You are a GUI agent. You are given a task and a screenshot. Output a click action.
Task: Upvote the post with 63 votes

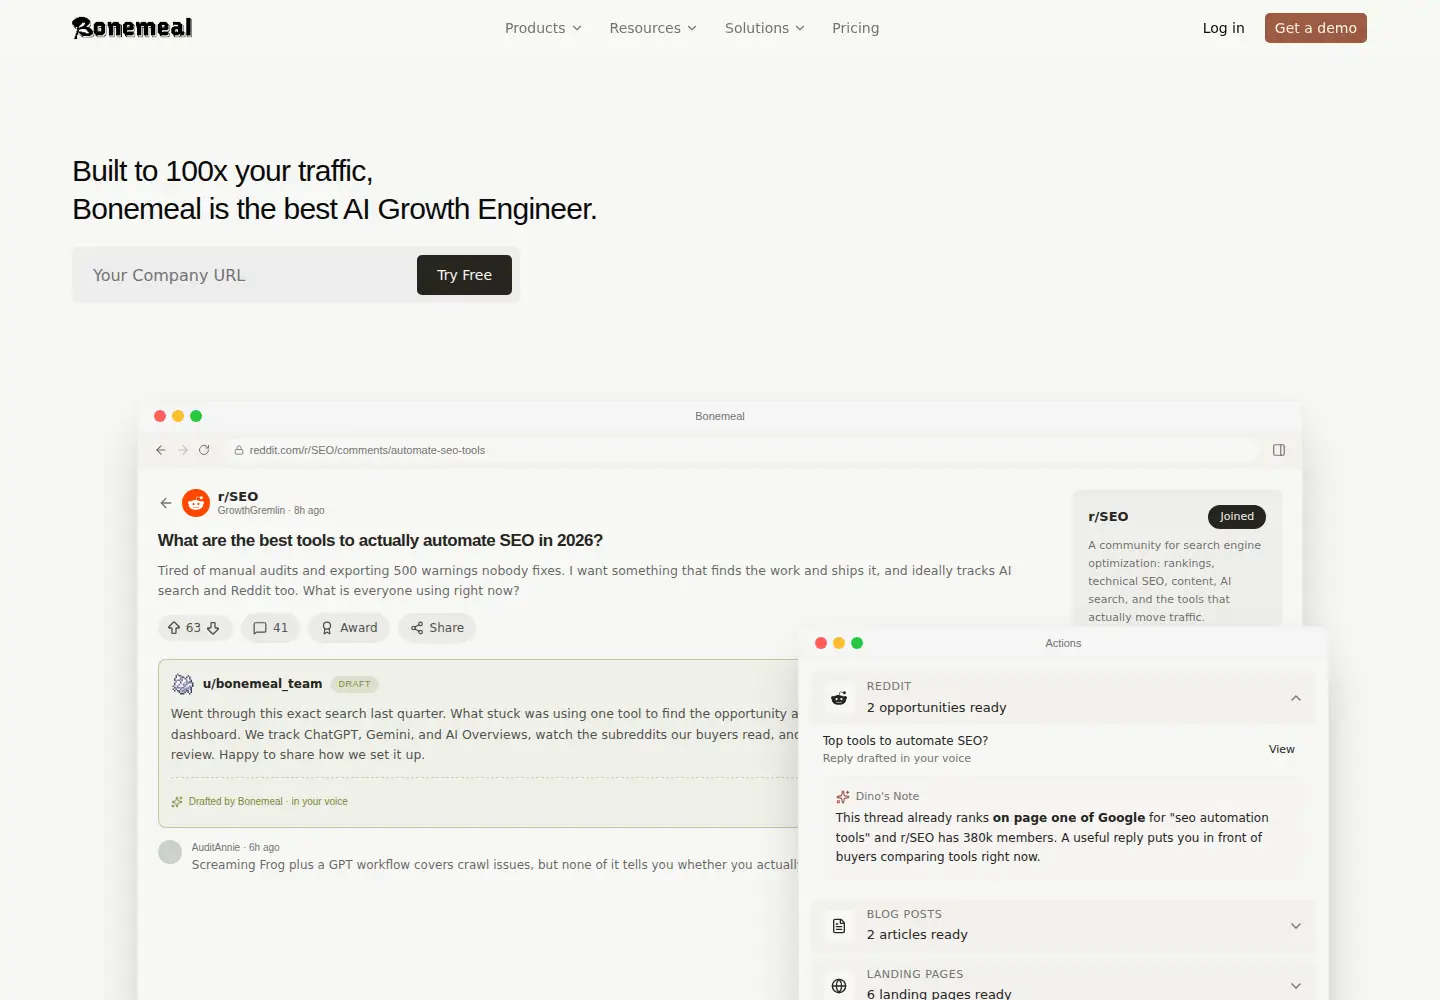pos(174,628)
